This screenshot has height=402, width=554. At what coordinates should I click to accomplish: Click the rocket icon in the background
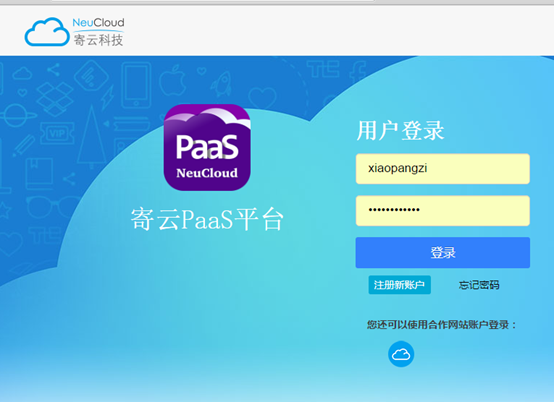pyautogui.click(x=222, y=84)
